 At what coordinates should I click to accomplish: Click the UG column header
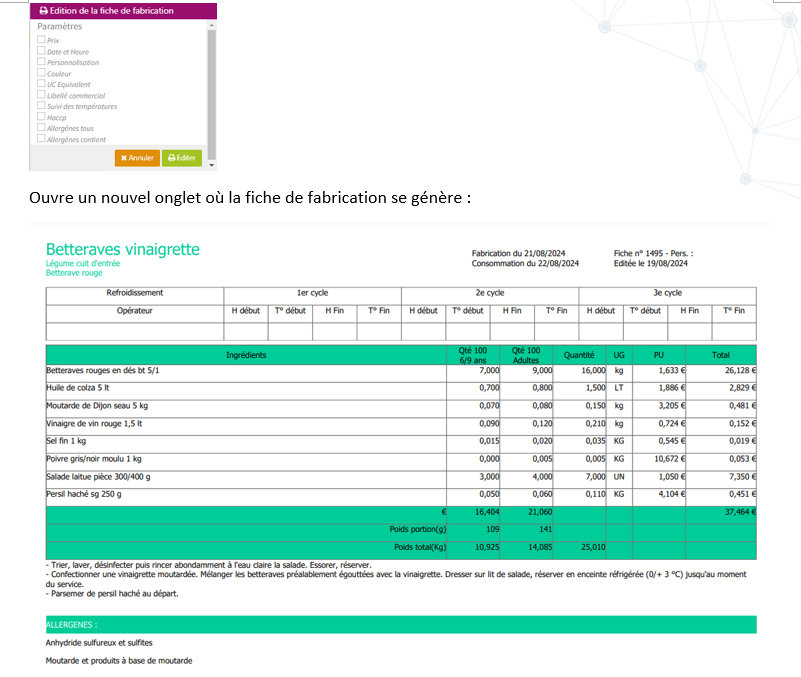point(619,355)
